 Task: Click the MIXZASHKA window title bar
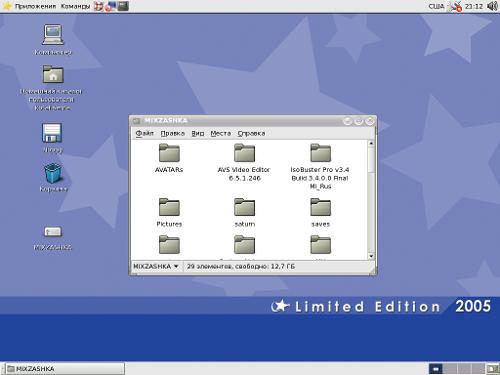[253, 121]
